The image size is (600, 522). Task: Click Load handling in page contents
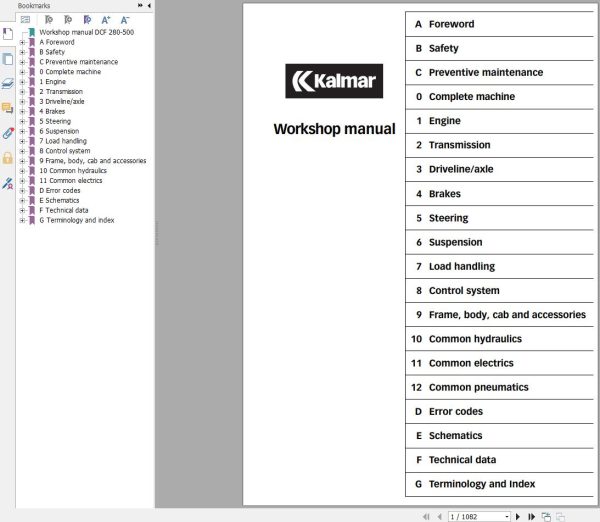[462, 266]
